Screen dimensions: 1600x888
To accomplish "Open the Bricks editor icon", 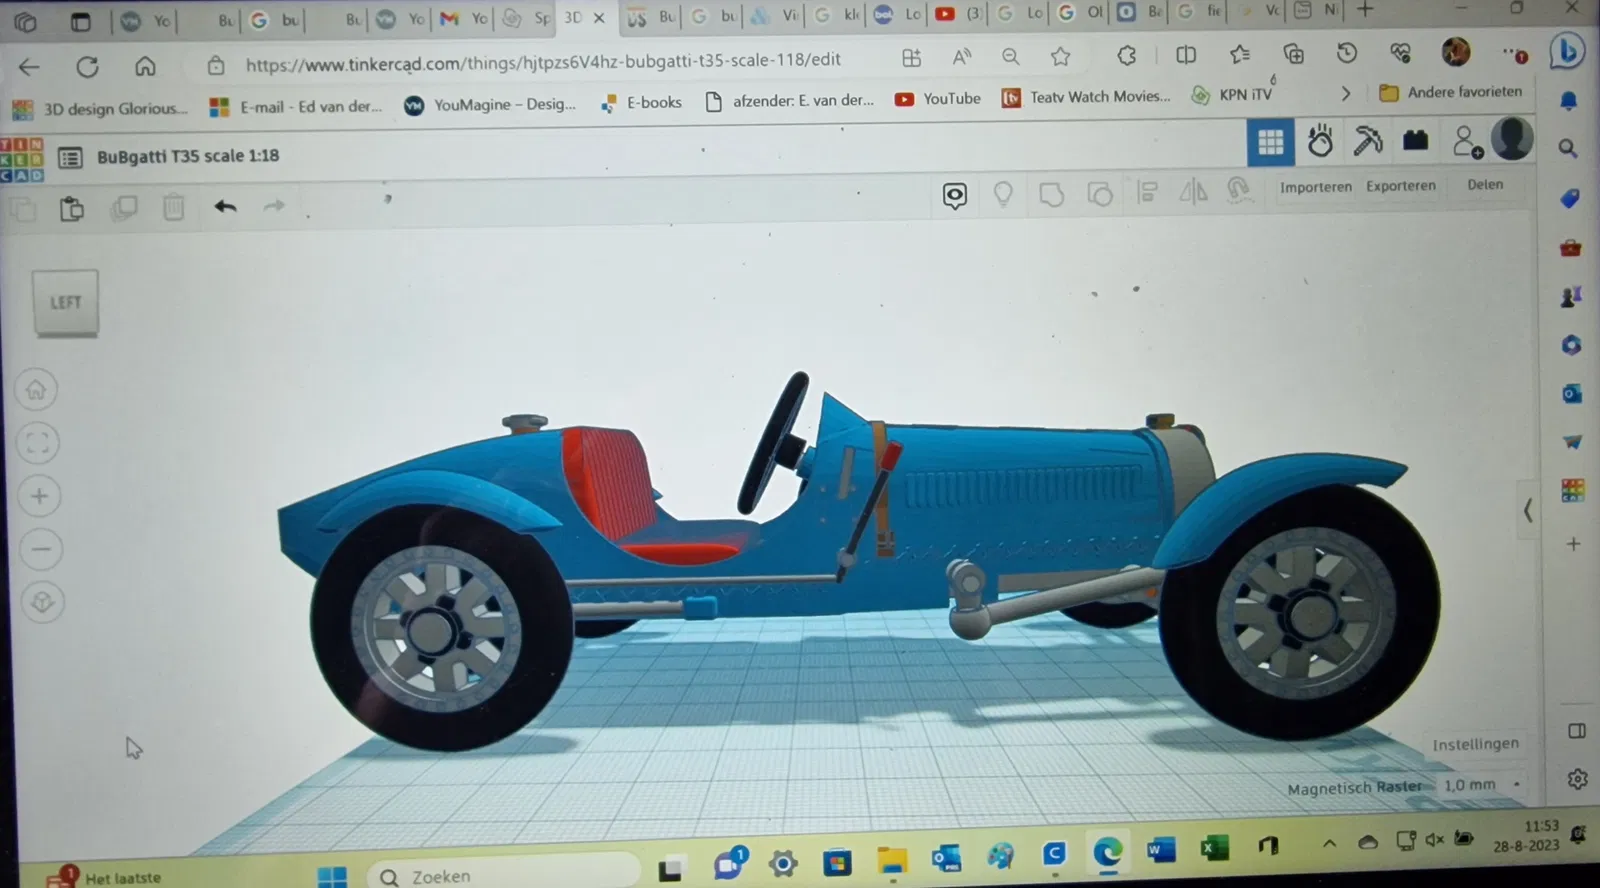I will pyautogui.click(x=1415, y=140).
